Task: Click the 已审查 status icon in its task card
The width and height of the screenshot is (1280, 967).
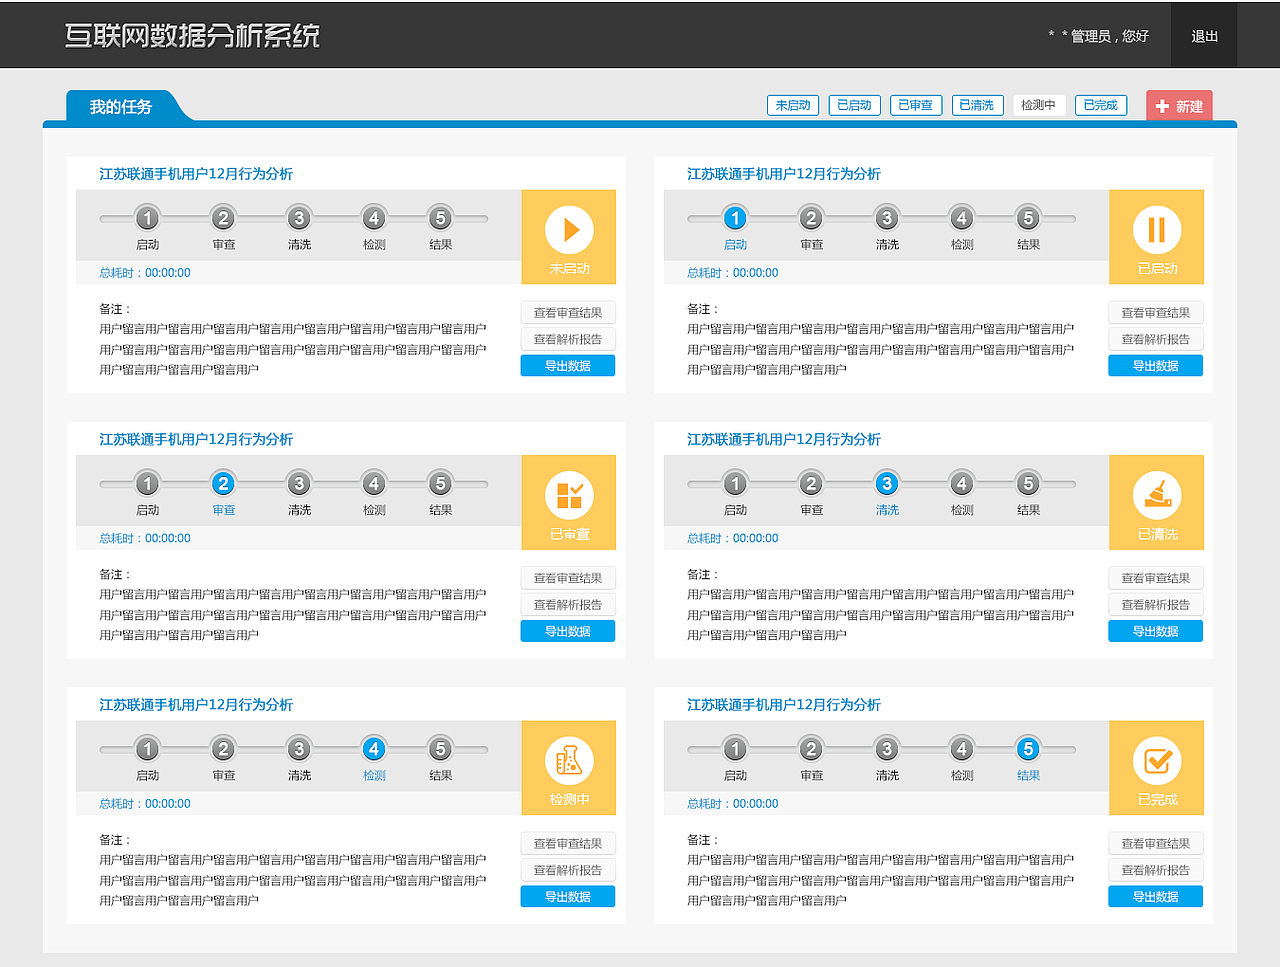Action: click(x=569, y=495)
